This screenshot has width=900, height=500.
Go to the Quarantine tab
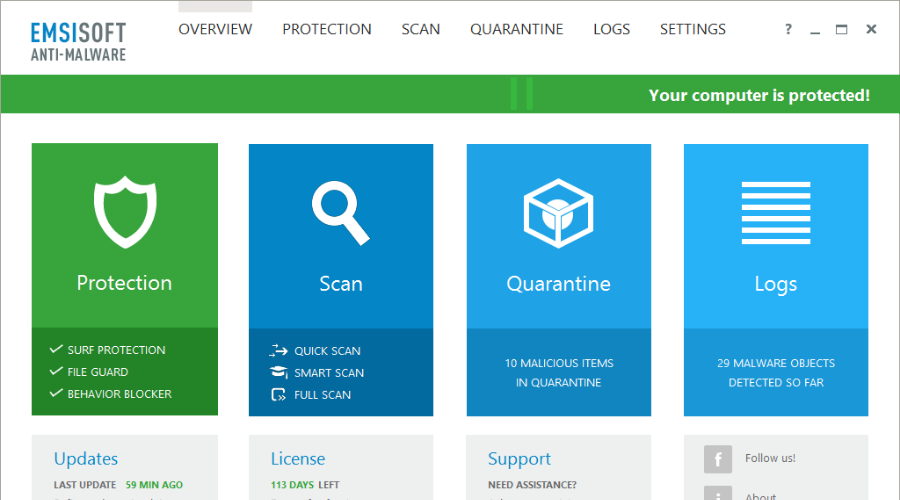tap(517, 29)
